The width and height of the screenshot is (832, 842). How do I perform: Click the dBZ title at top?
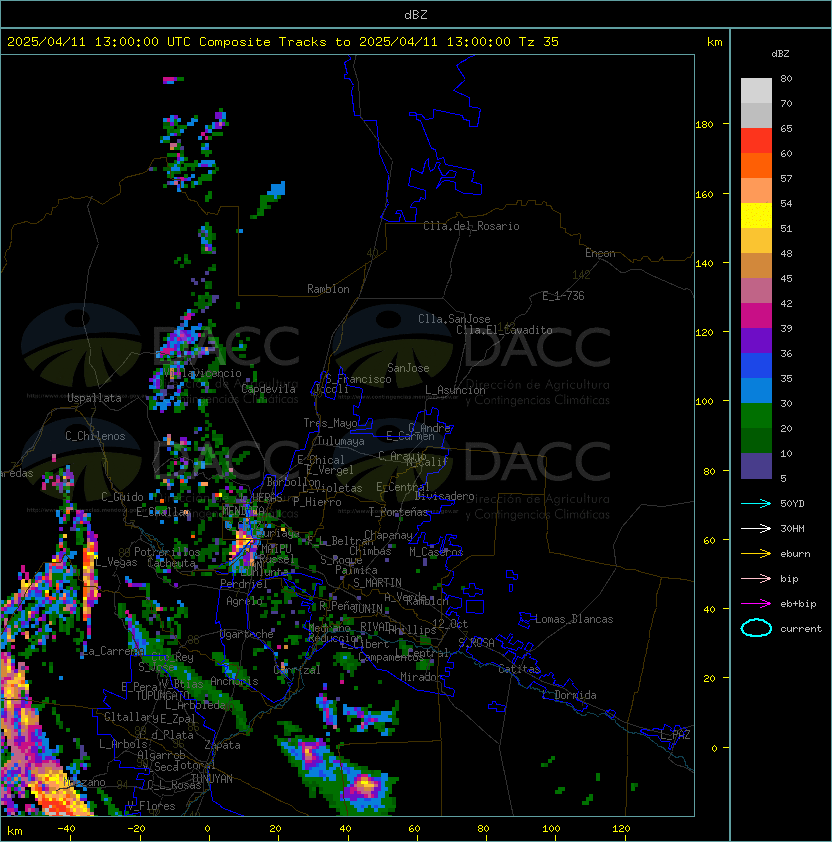click(416, 14)
